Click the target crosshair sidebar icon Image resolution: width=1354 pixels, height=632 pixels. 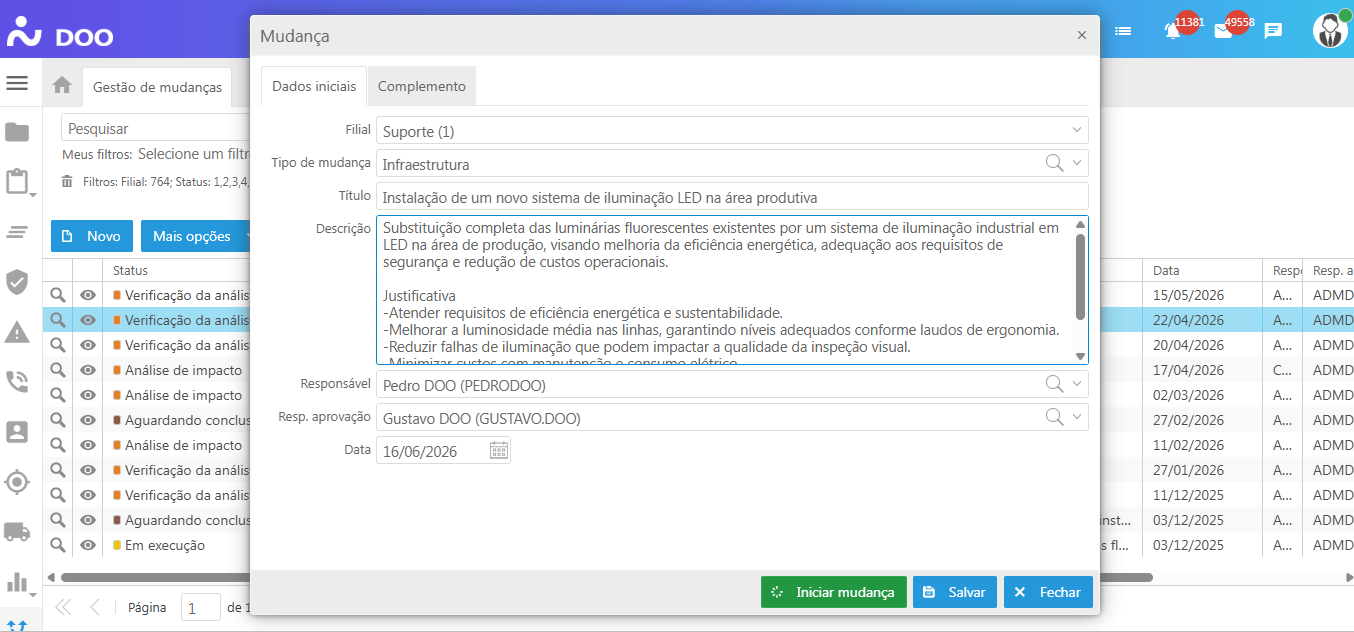[x=17, y=482]
